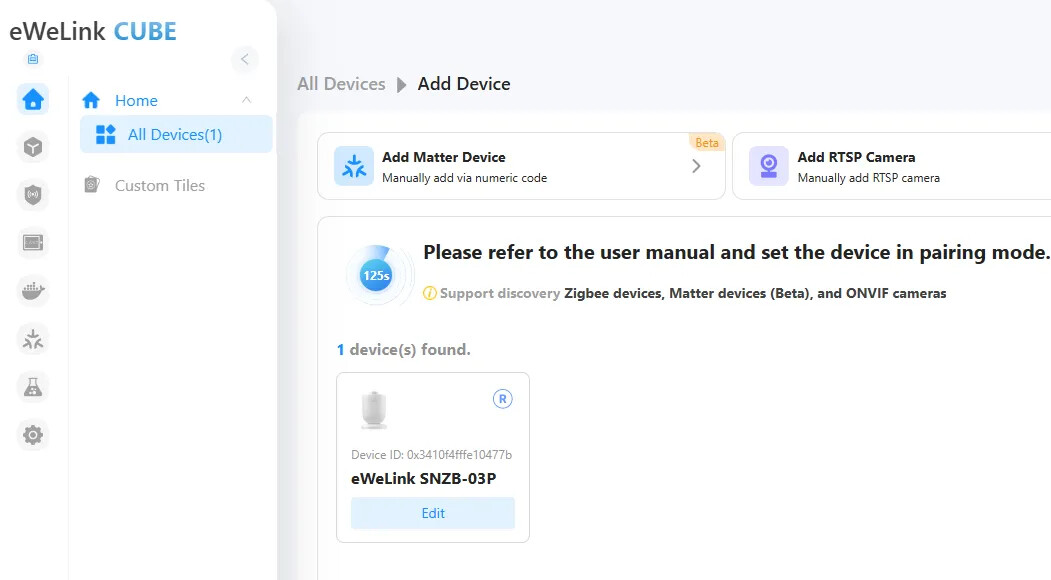Select All Devices(1) menu item
Screen dimensions: 1051x580
click(175, 135)
